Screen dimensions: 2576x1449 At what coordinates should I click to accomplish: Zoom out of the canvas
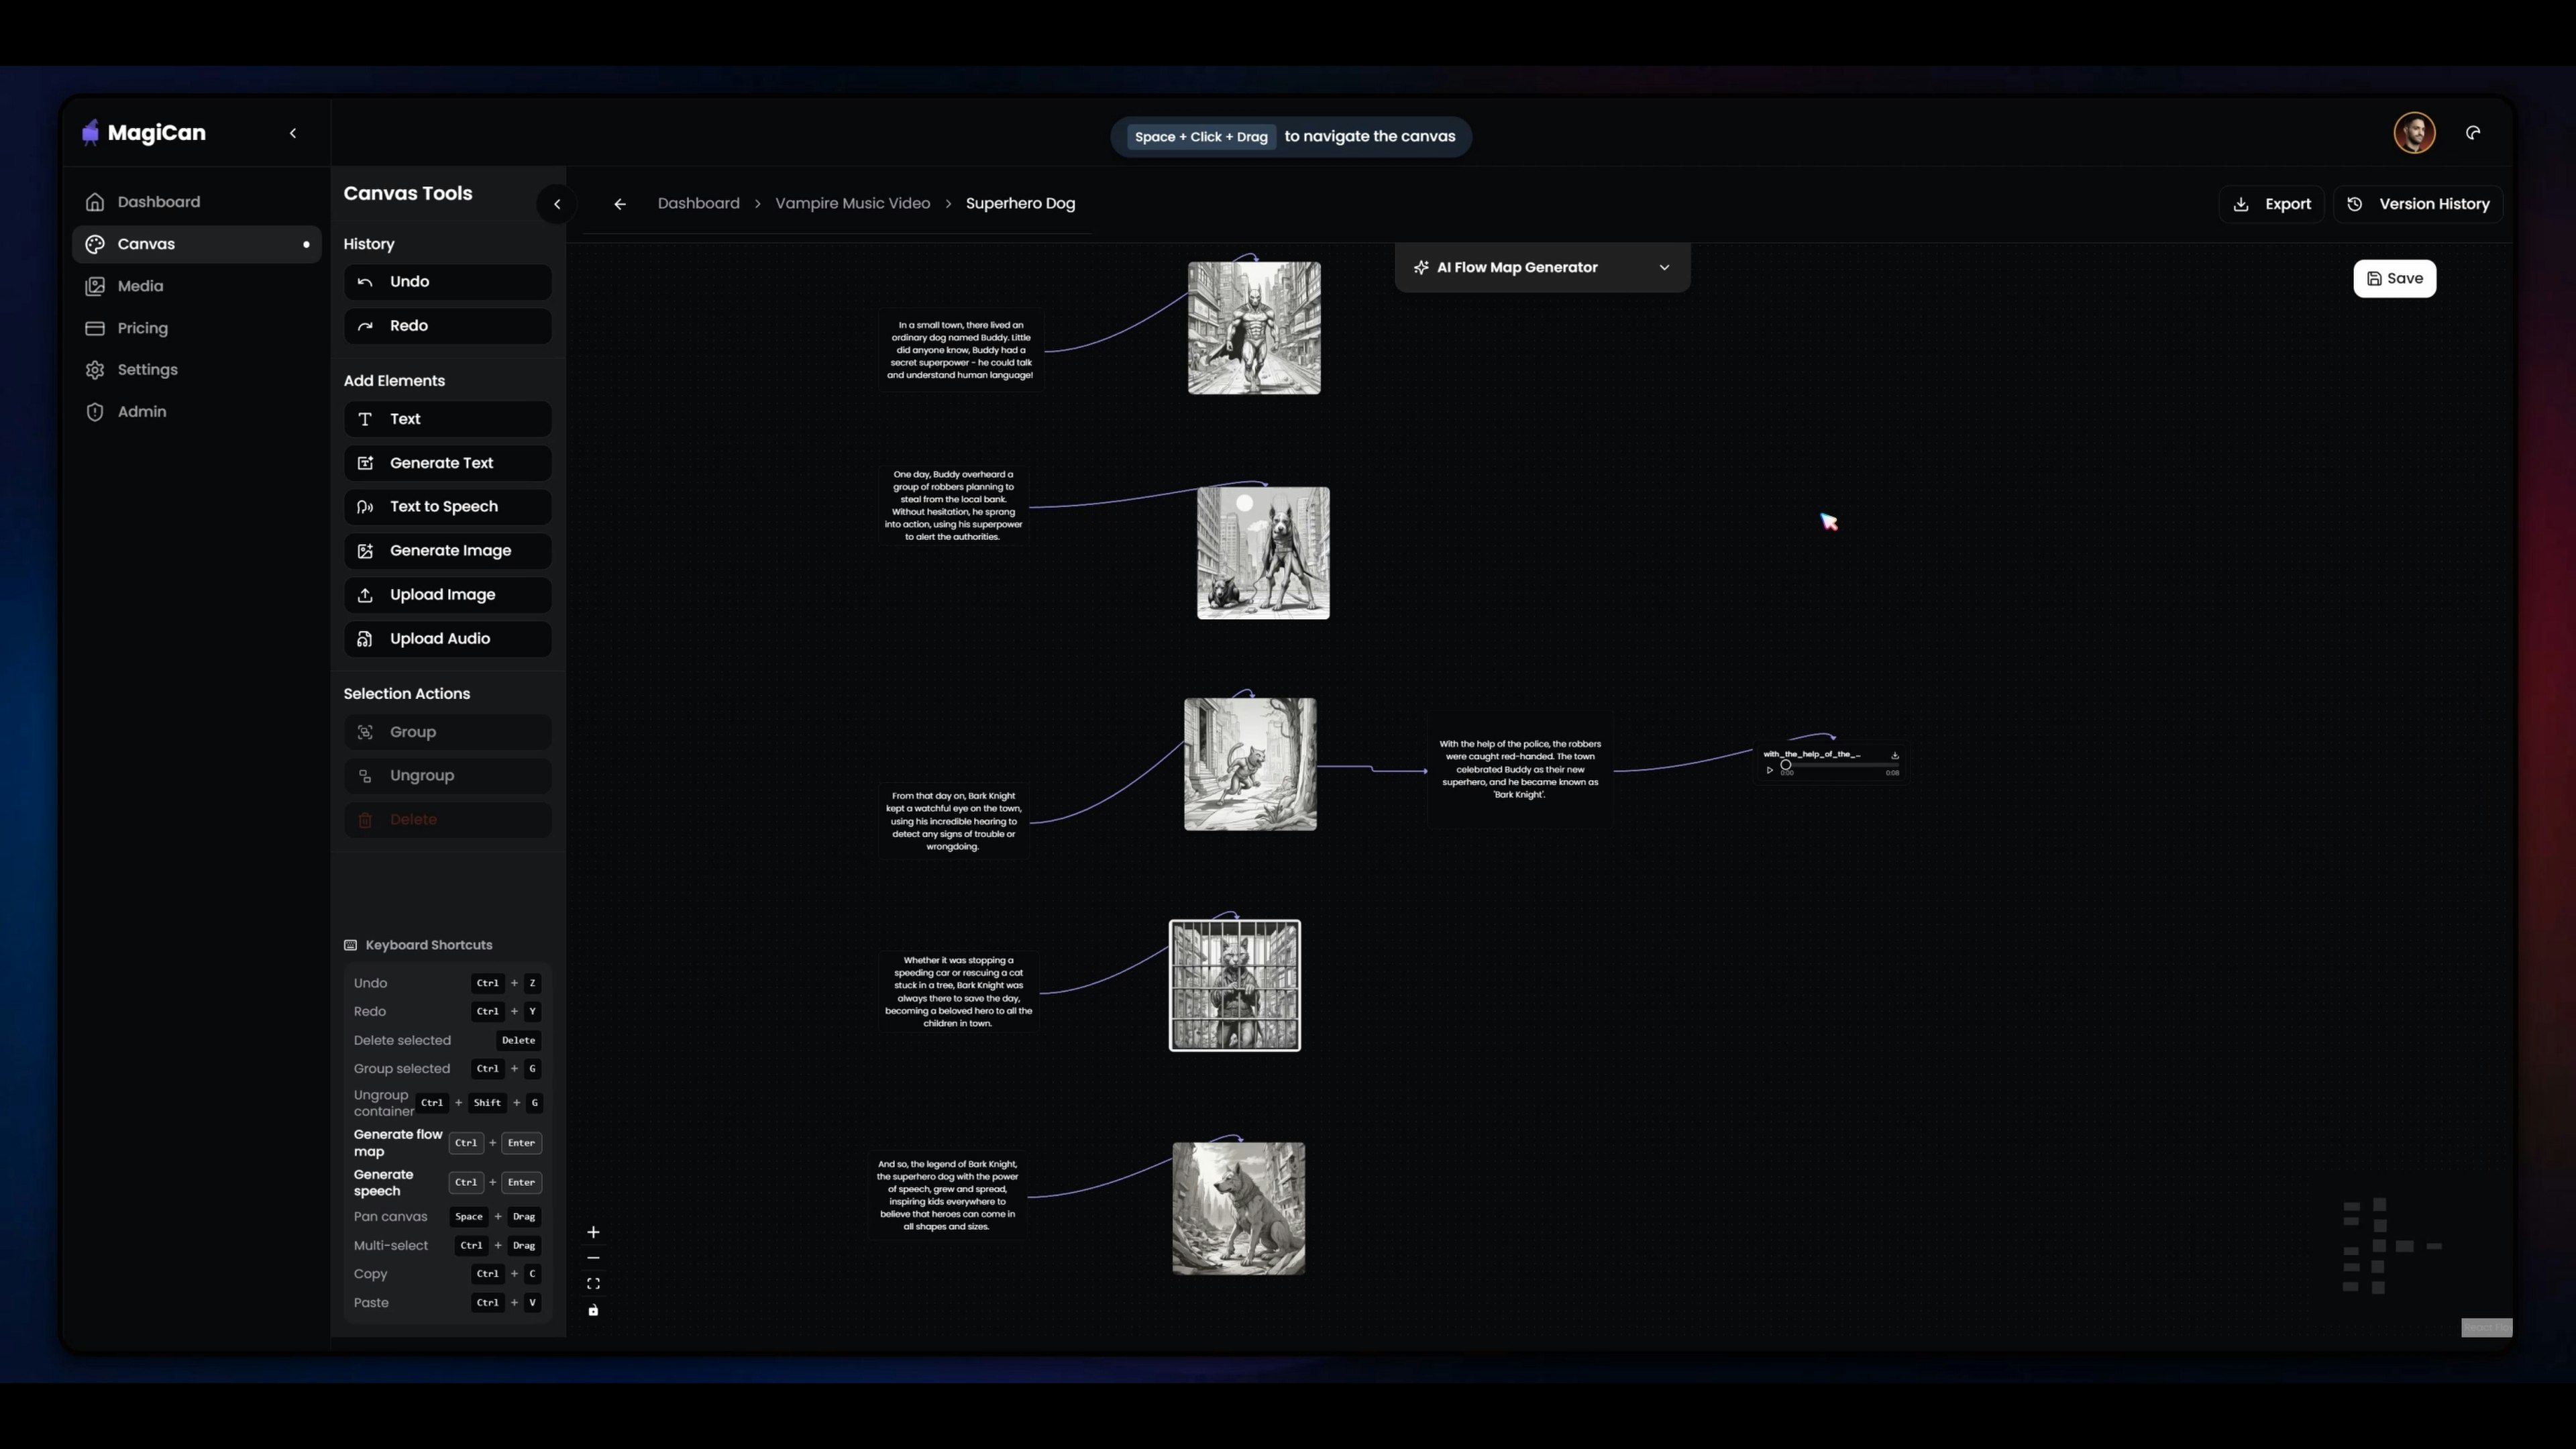[x=593, y=1258]
